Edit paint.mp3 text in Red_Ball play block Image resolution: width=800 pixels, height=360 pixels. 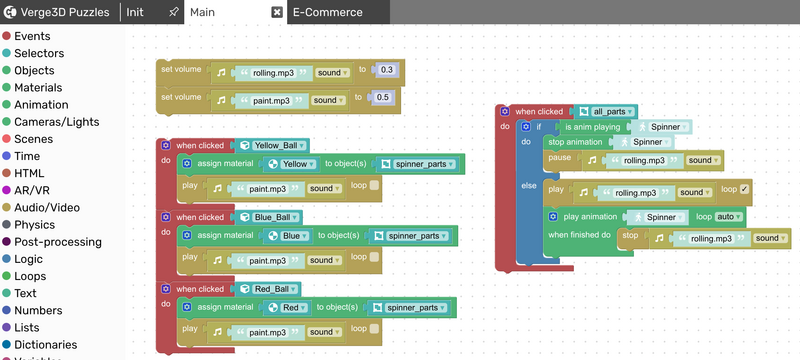click(267, 332)
